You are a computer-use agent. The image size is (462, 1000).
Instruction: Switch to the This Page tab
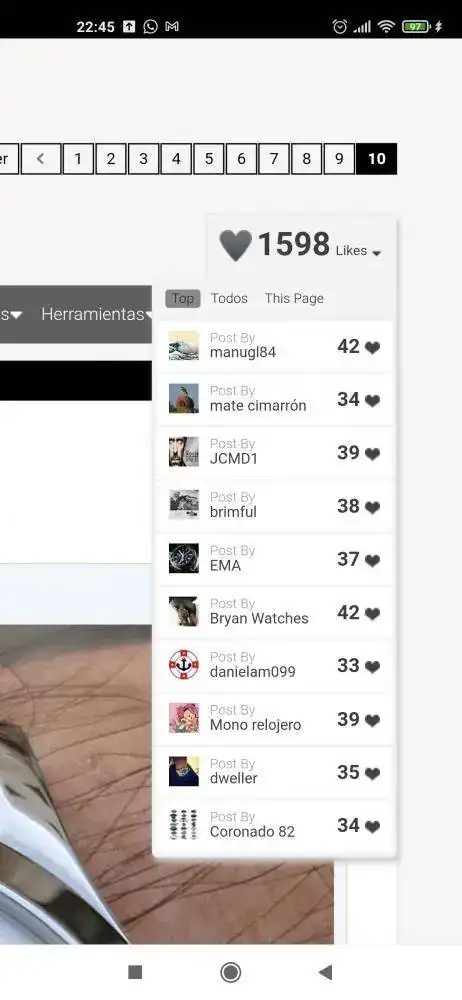tap(294, 298)
